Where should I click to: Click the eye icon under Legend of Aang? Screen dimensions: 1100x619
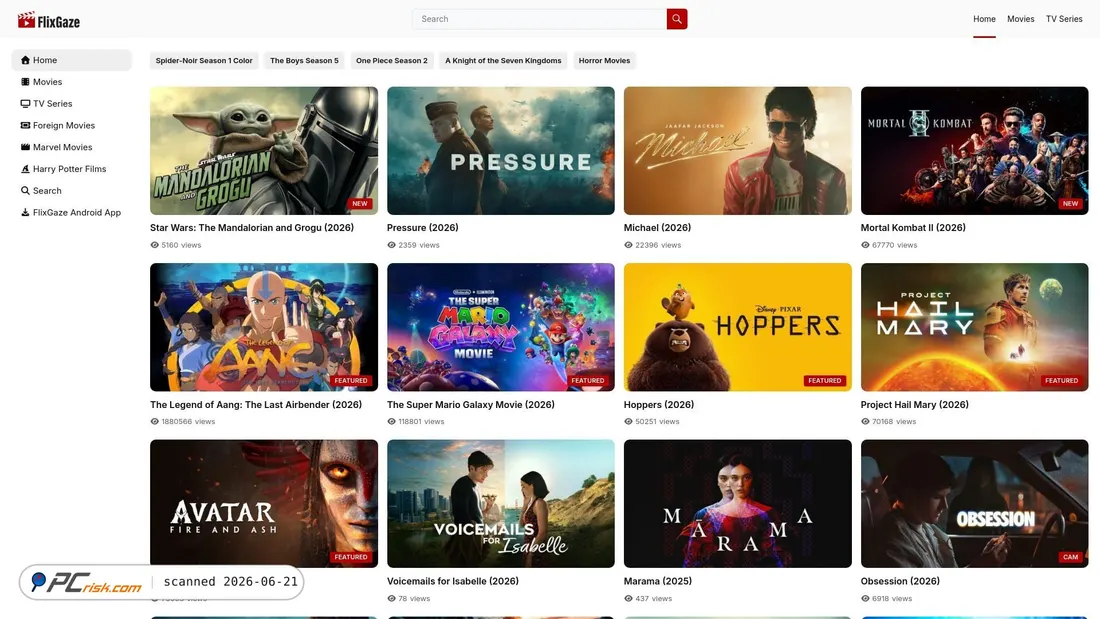coord(154,422)
